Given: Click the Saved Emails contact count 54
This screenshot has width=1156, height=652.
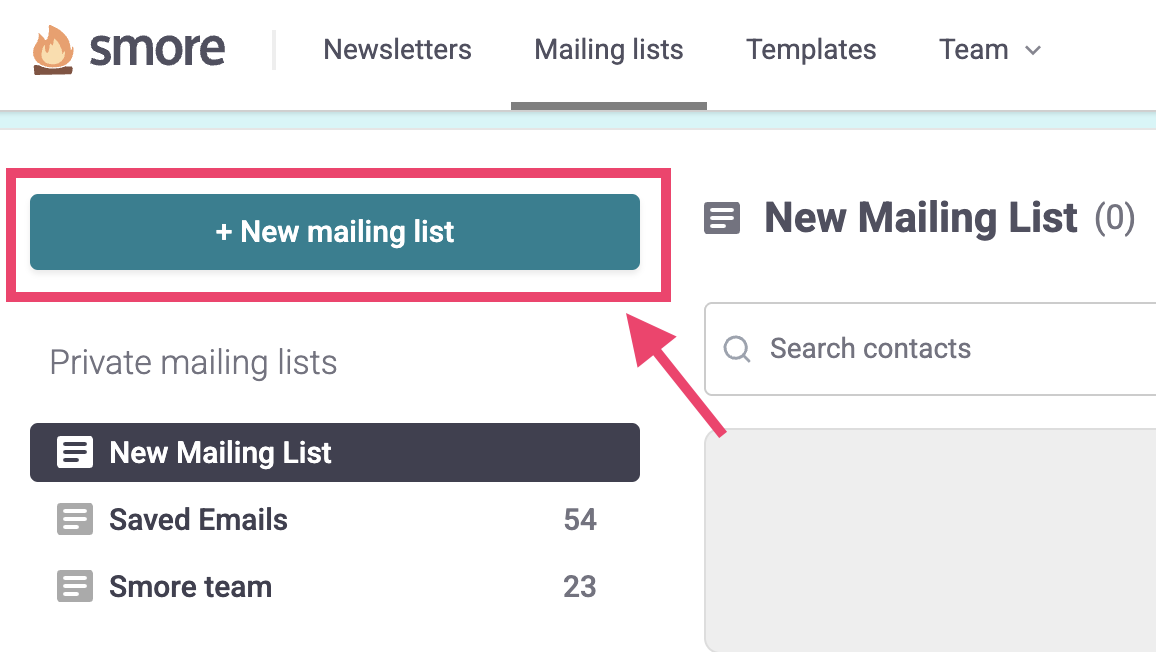Looking at the screenshot, I should click(x=580, y=519).
